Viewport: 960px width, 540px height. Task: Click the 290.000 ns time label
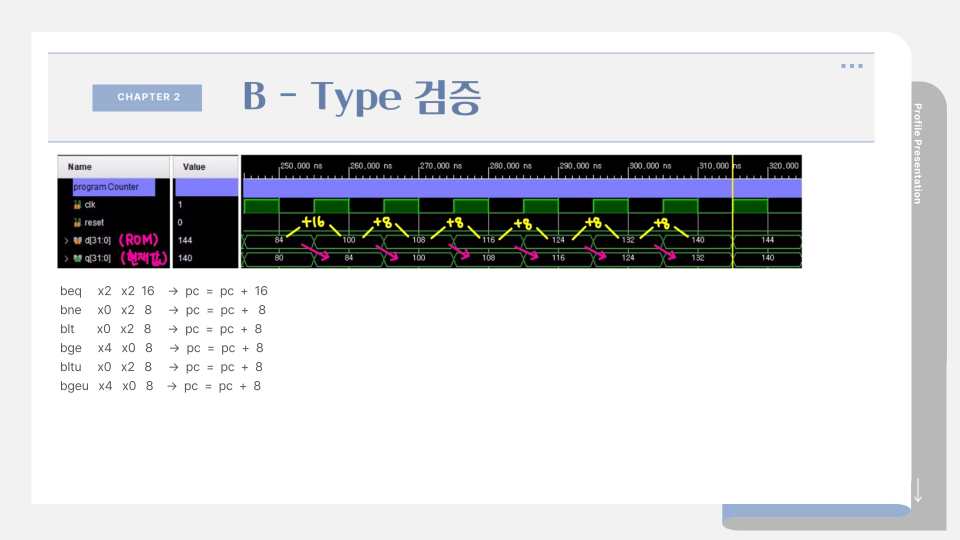click(x=580, y=166)
